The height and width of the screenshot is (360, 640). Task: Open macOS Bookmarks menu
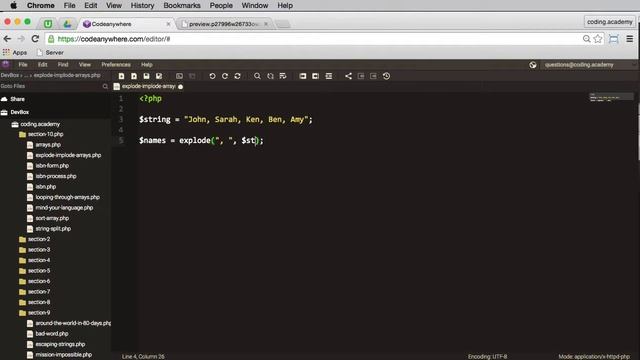(182, 5)
